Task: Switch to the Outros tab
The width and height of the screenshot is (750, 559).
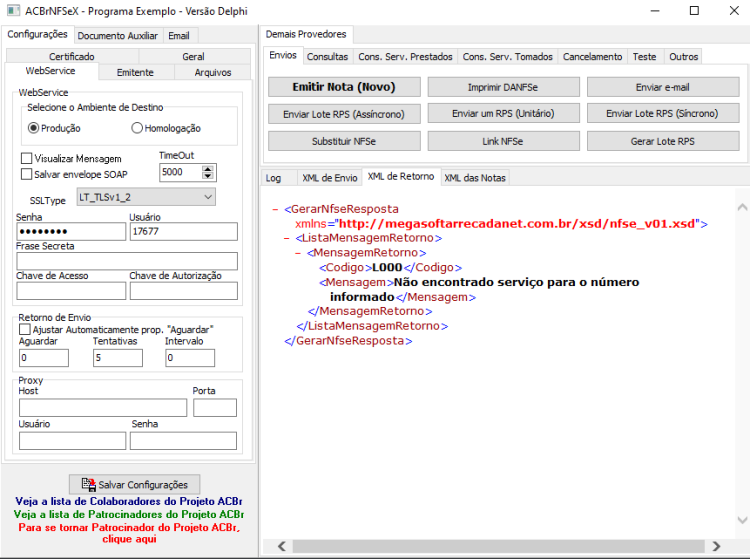Action: [x=684, y=56]
